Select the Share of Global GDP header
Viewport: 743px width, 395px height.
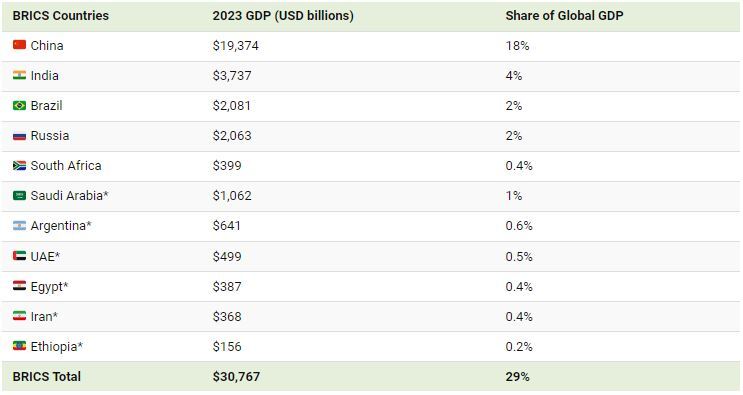click(564, 16)
